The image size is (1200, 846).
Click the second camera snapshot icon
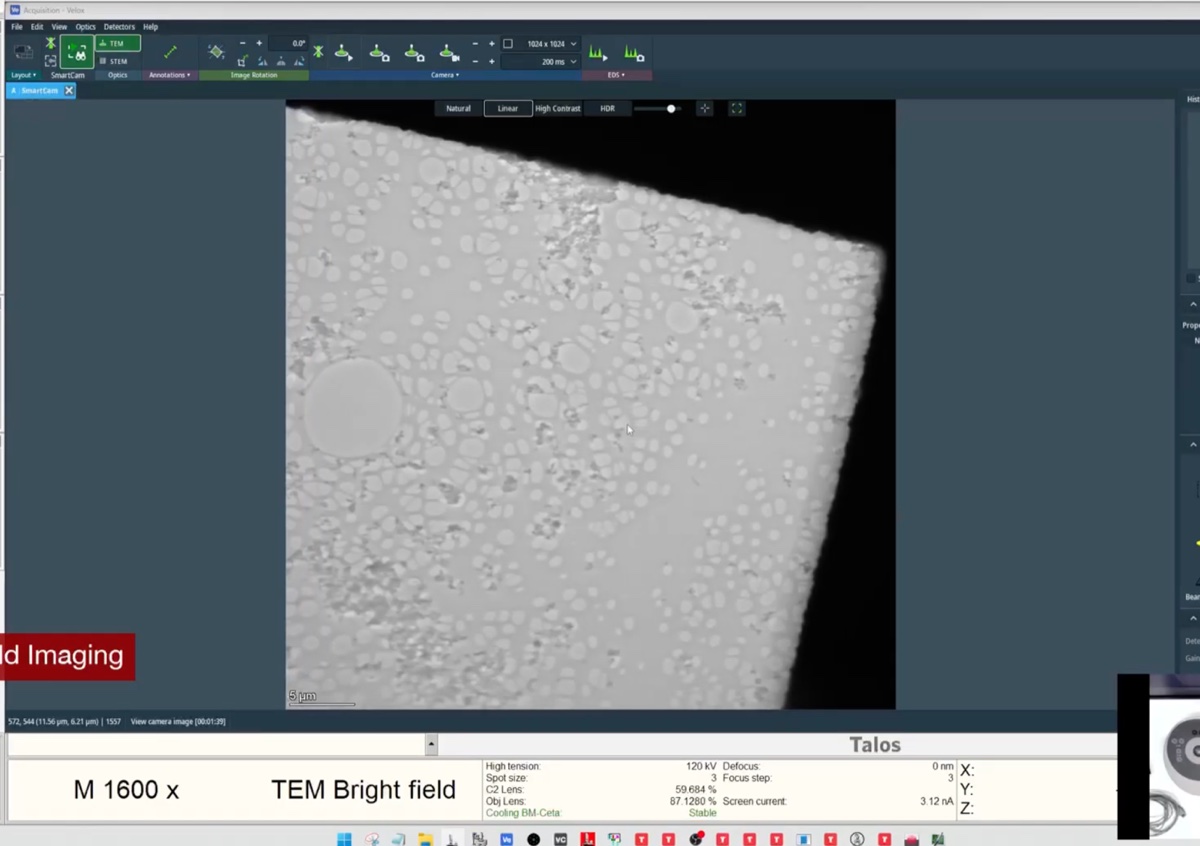[379, 52]
